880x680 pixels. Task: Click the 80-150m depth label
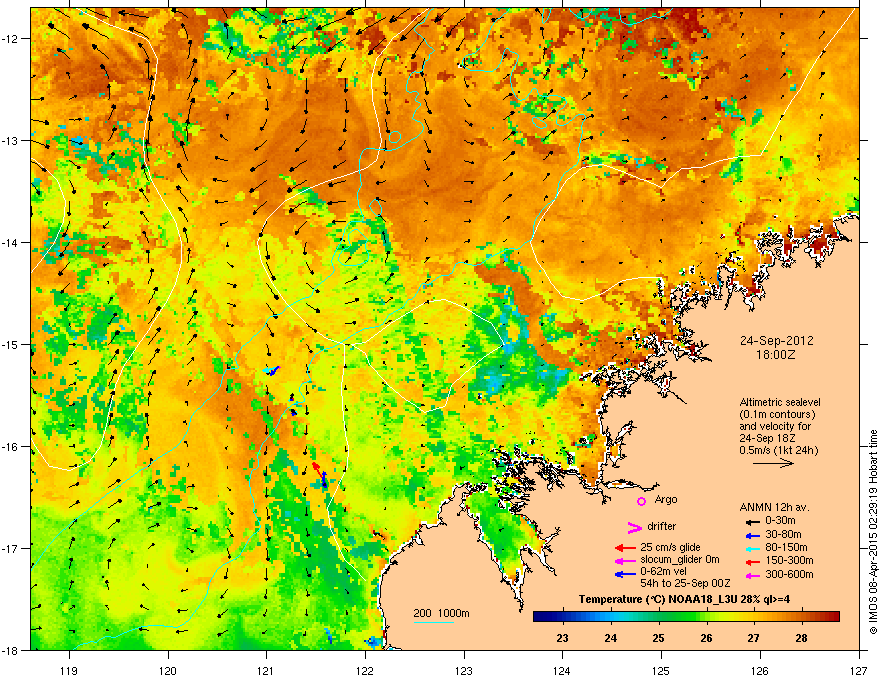click(786, 548)
